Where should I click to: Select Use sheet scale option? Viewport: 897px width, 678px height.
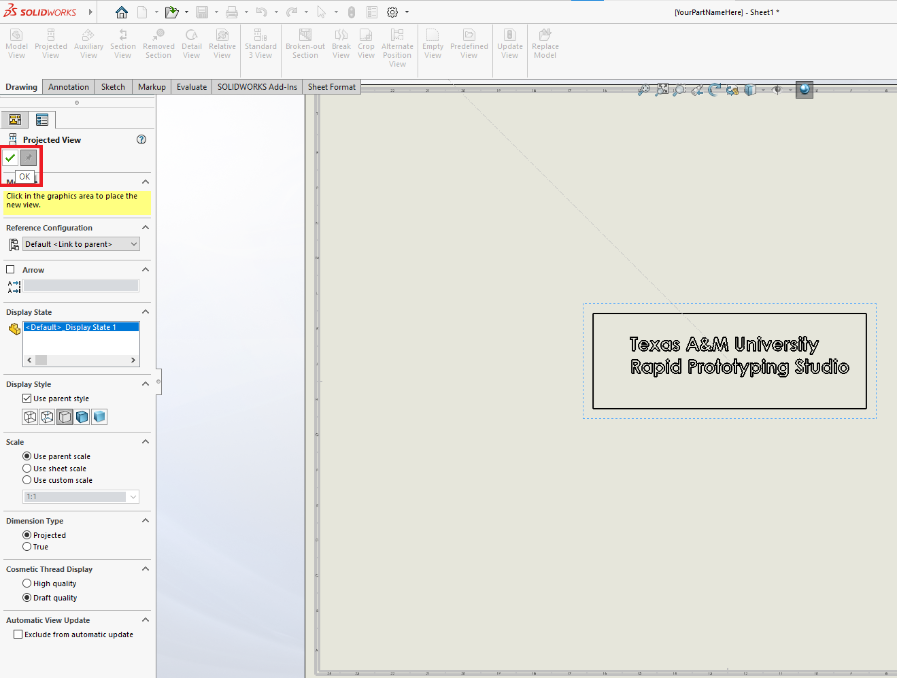pos(27,468)
